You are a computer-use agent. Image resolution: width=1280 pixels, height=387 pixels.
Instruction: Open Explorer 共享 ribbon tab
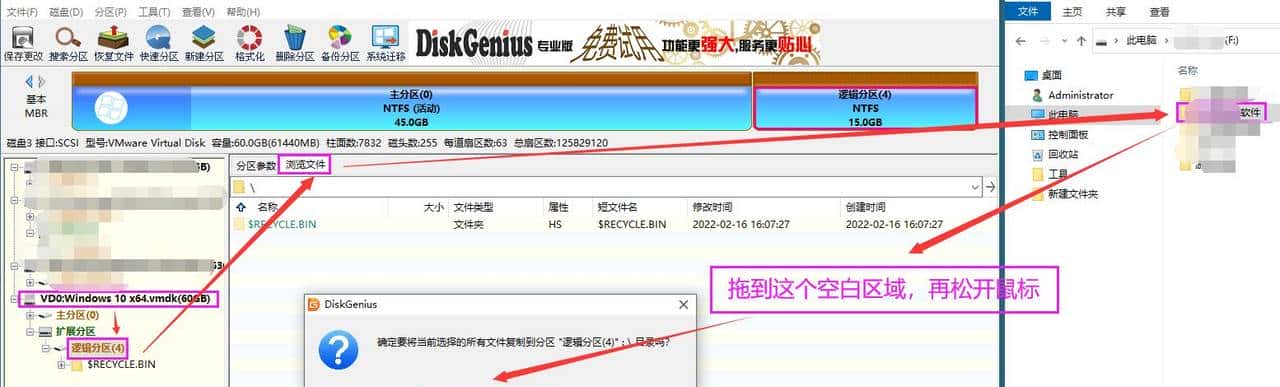coord(1116,12)
